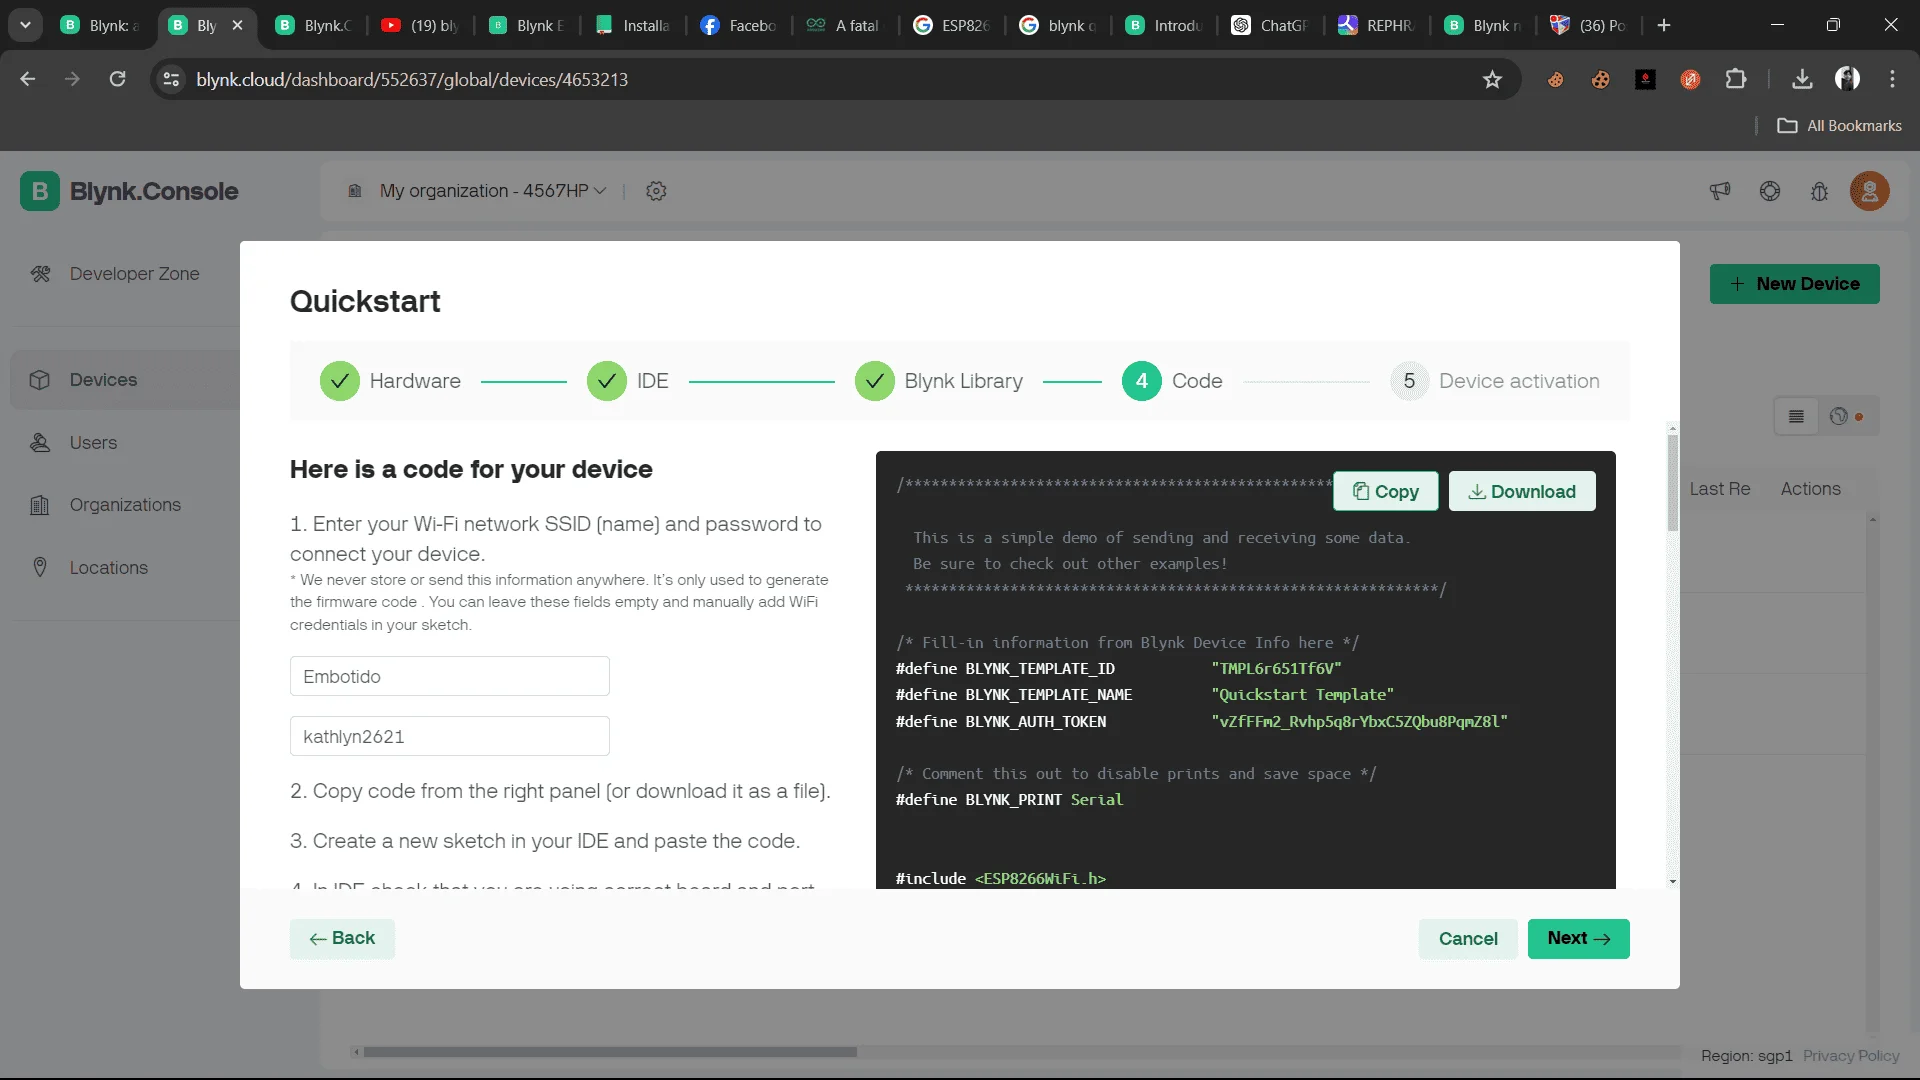Open the announcements megaphone icon
The height and width of the screenshot is (1080, 1920).
click(1720, 191)
